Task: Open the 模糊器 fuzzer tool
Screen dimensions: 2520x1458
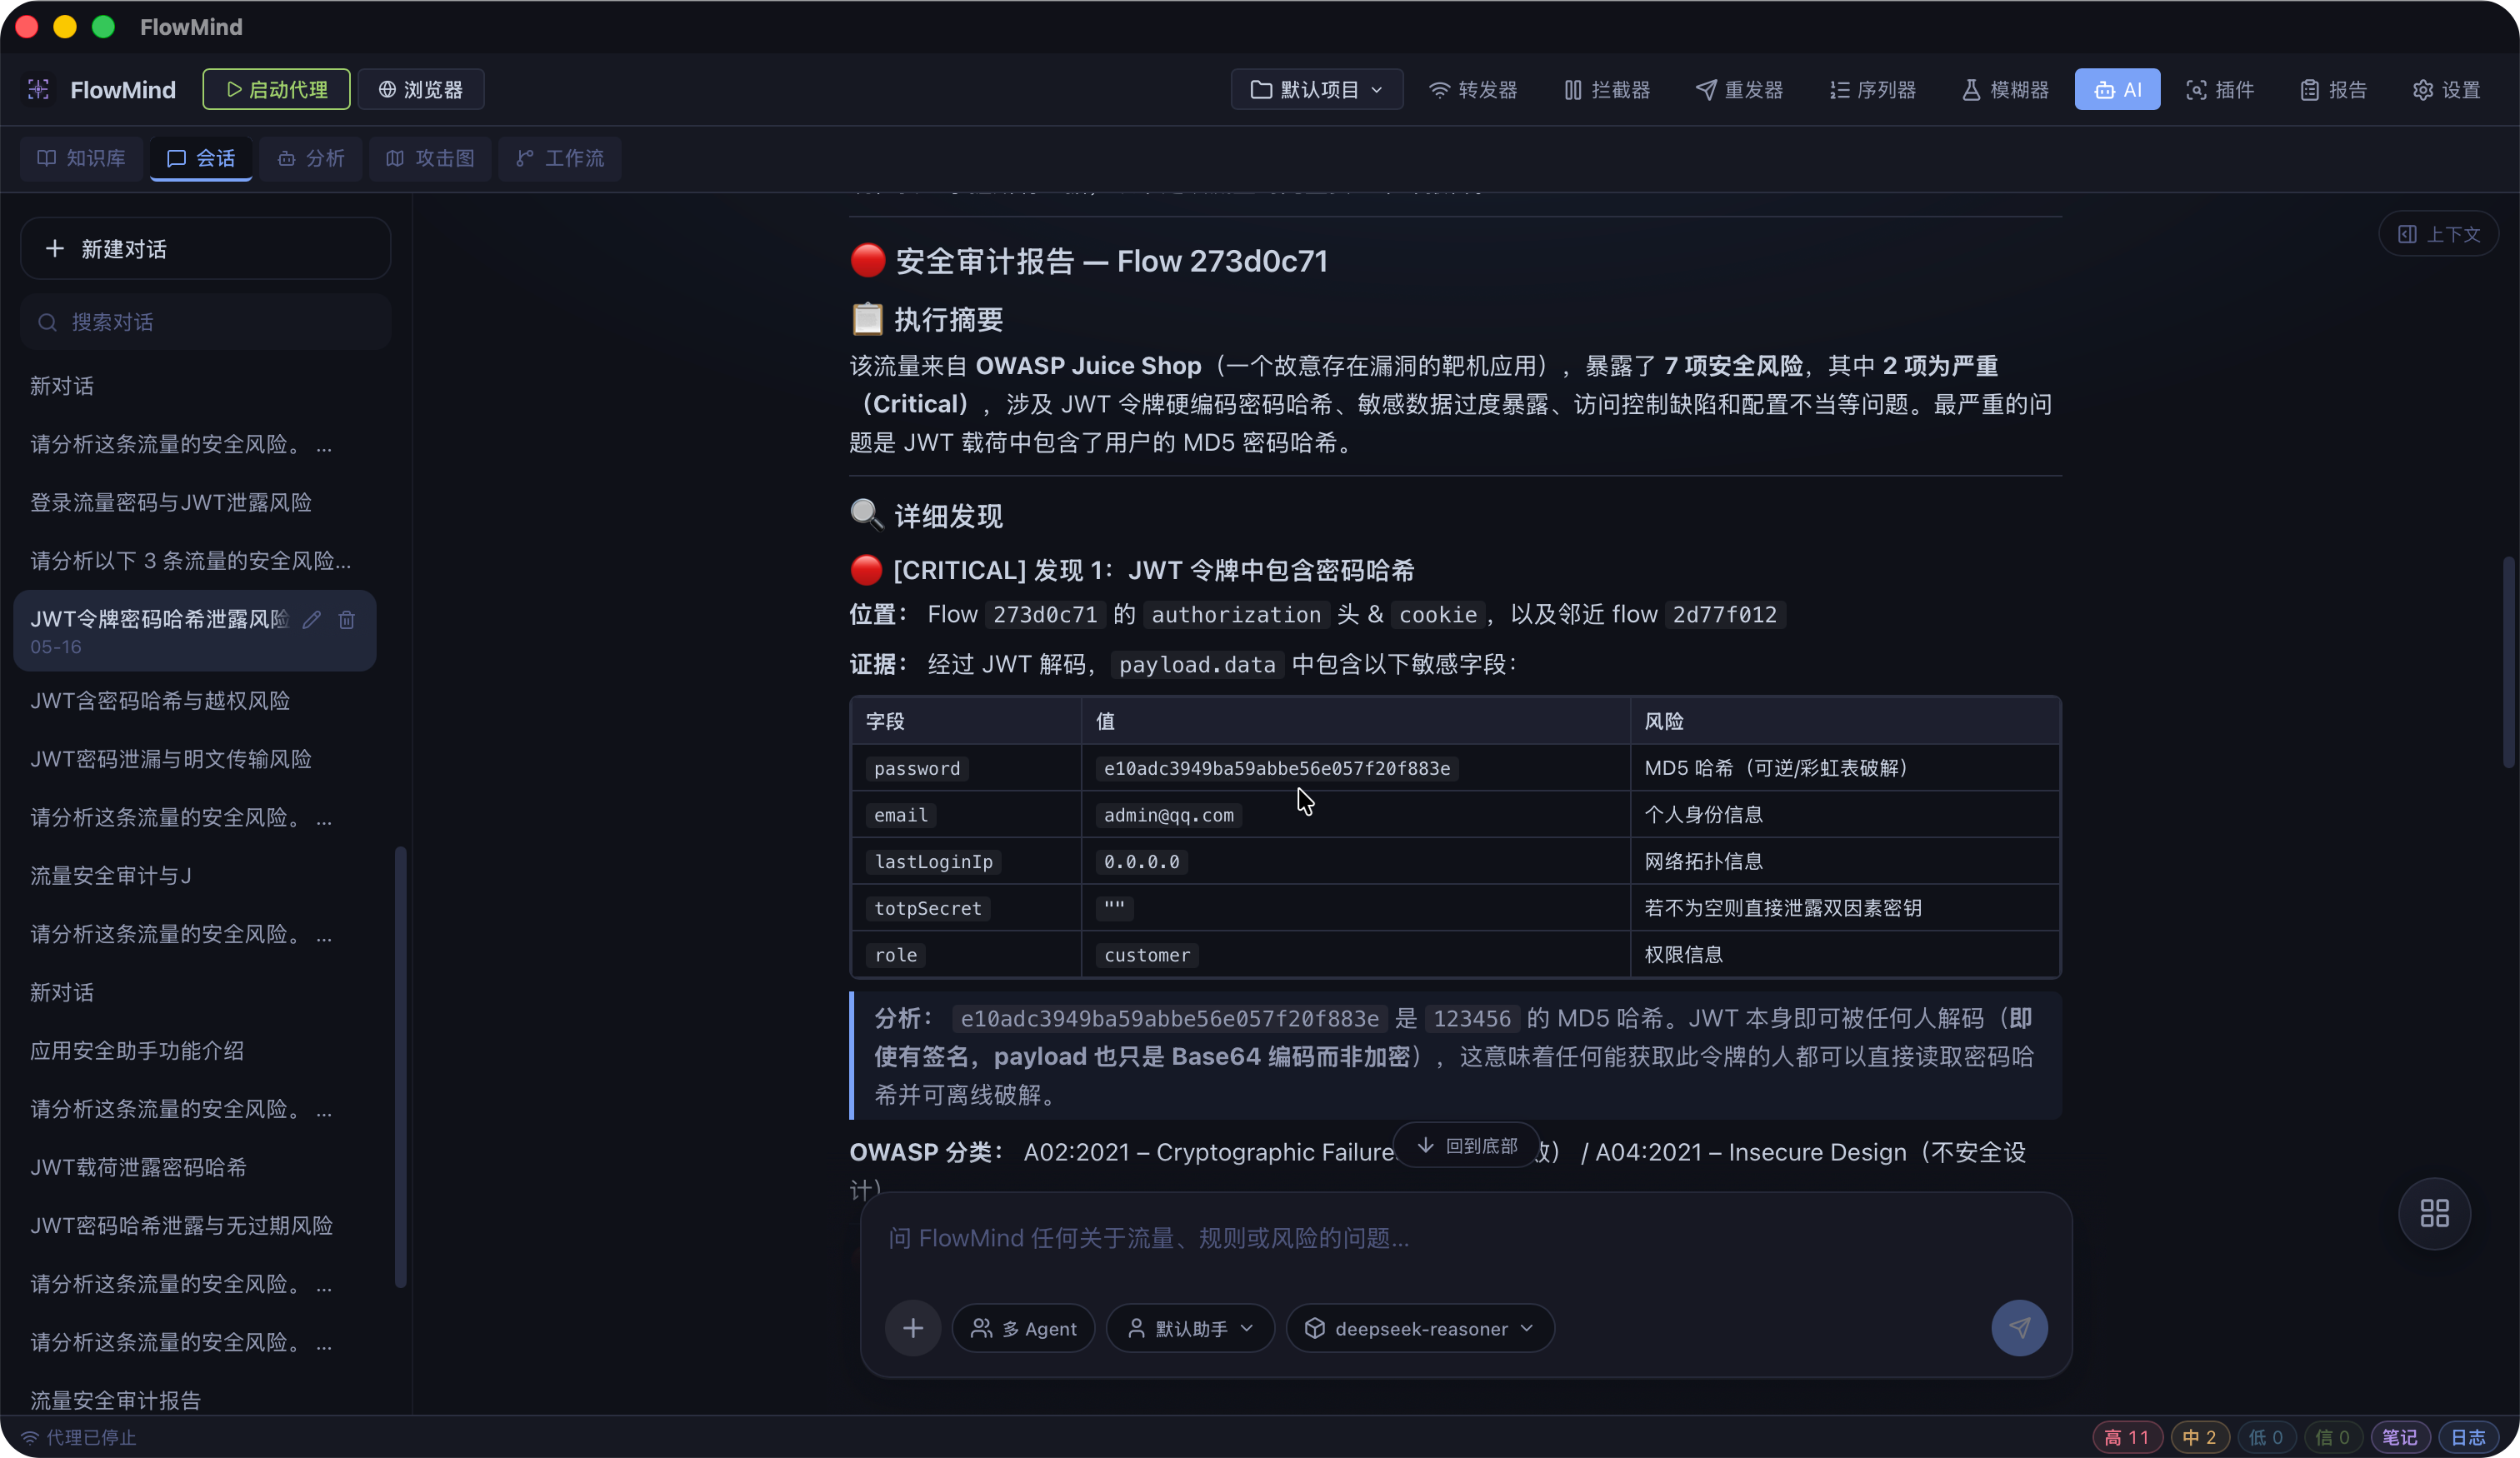Action: (2006, 90)
